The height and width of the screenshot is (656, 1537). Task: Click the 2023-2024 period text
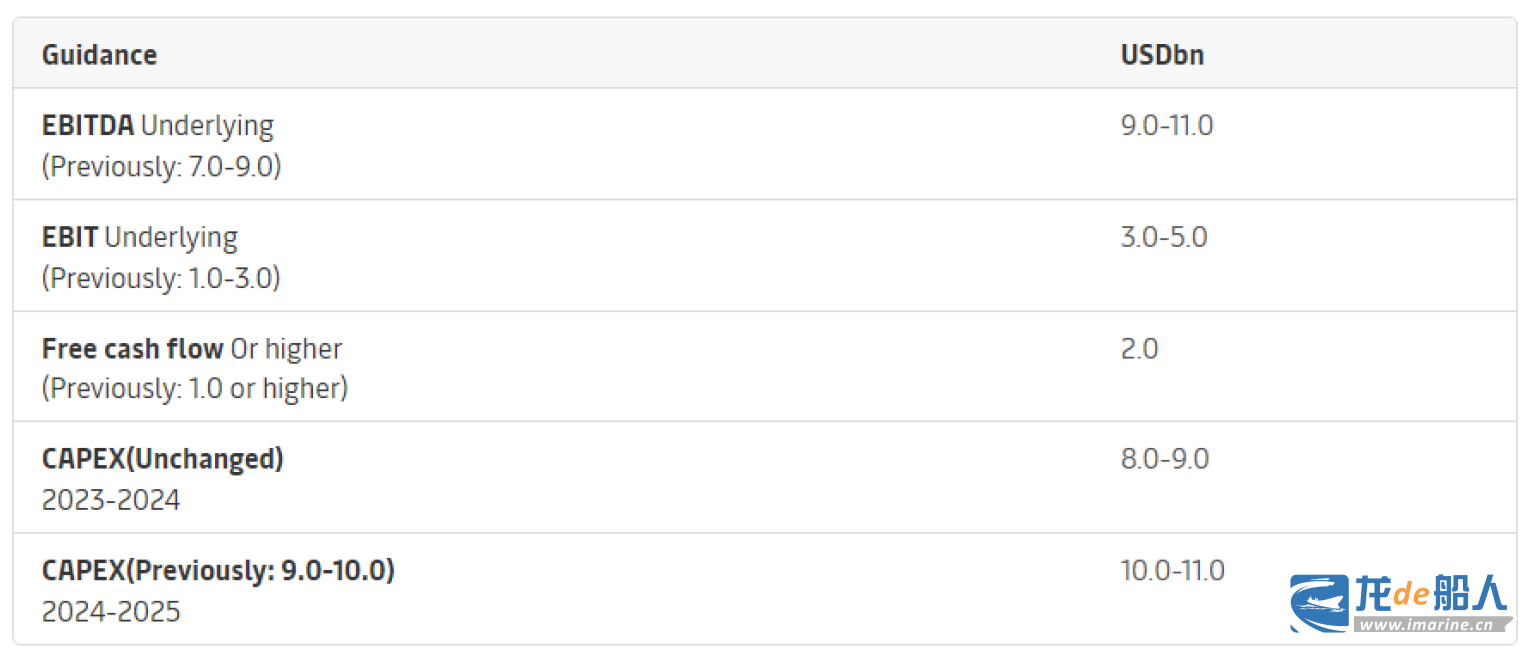pos(111,499)
